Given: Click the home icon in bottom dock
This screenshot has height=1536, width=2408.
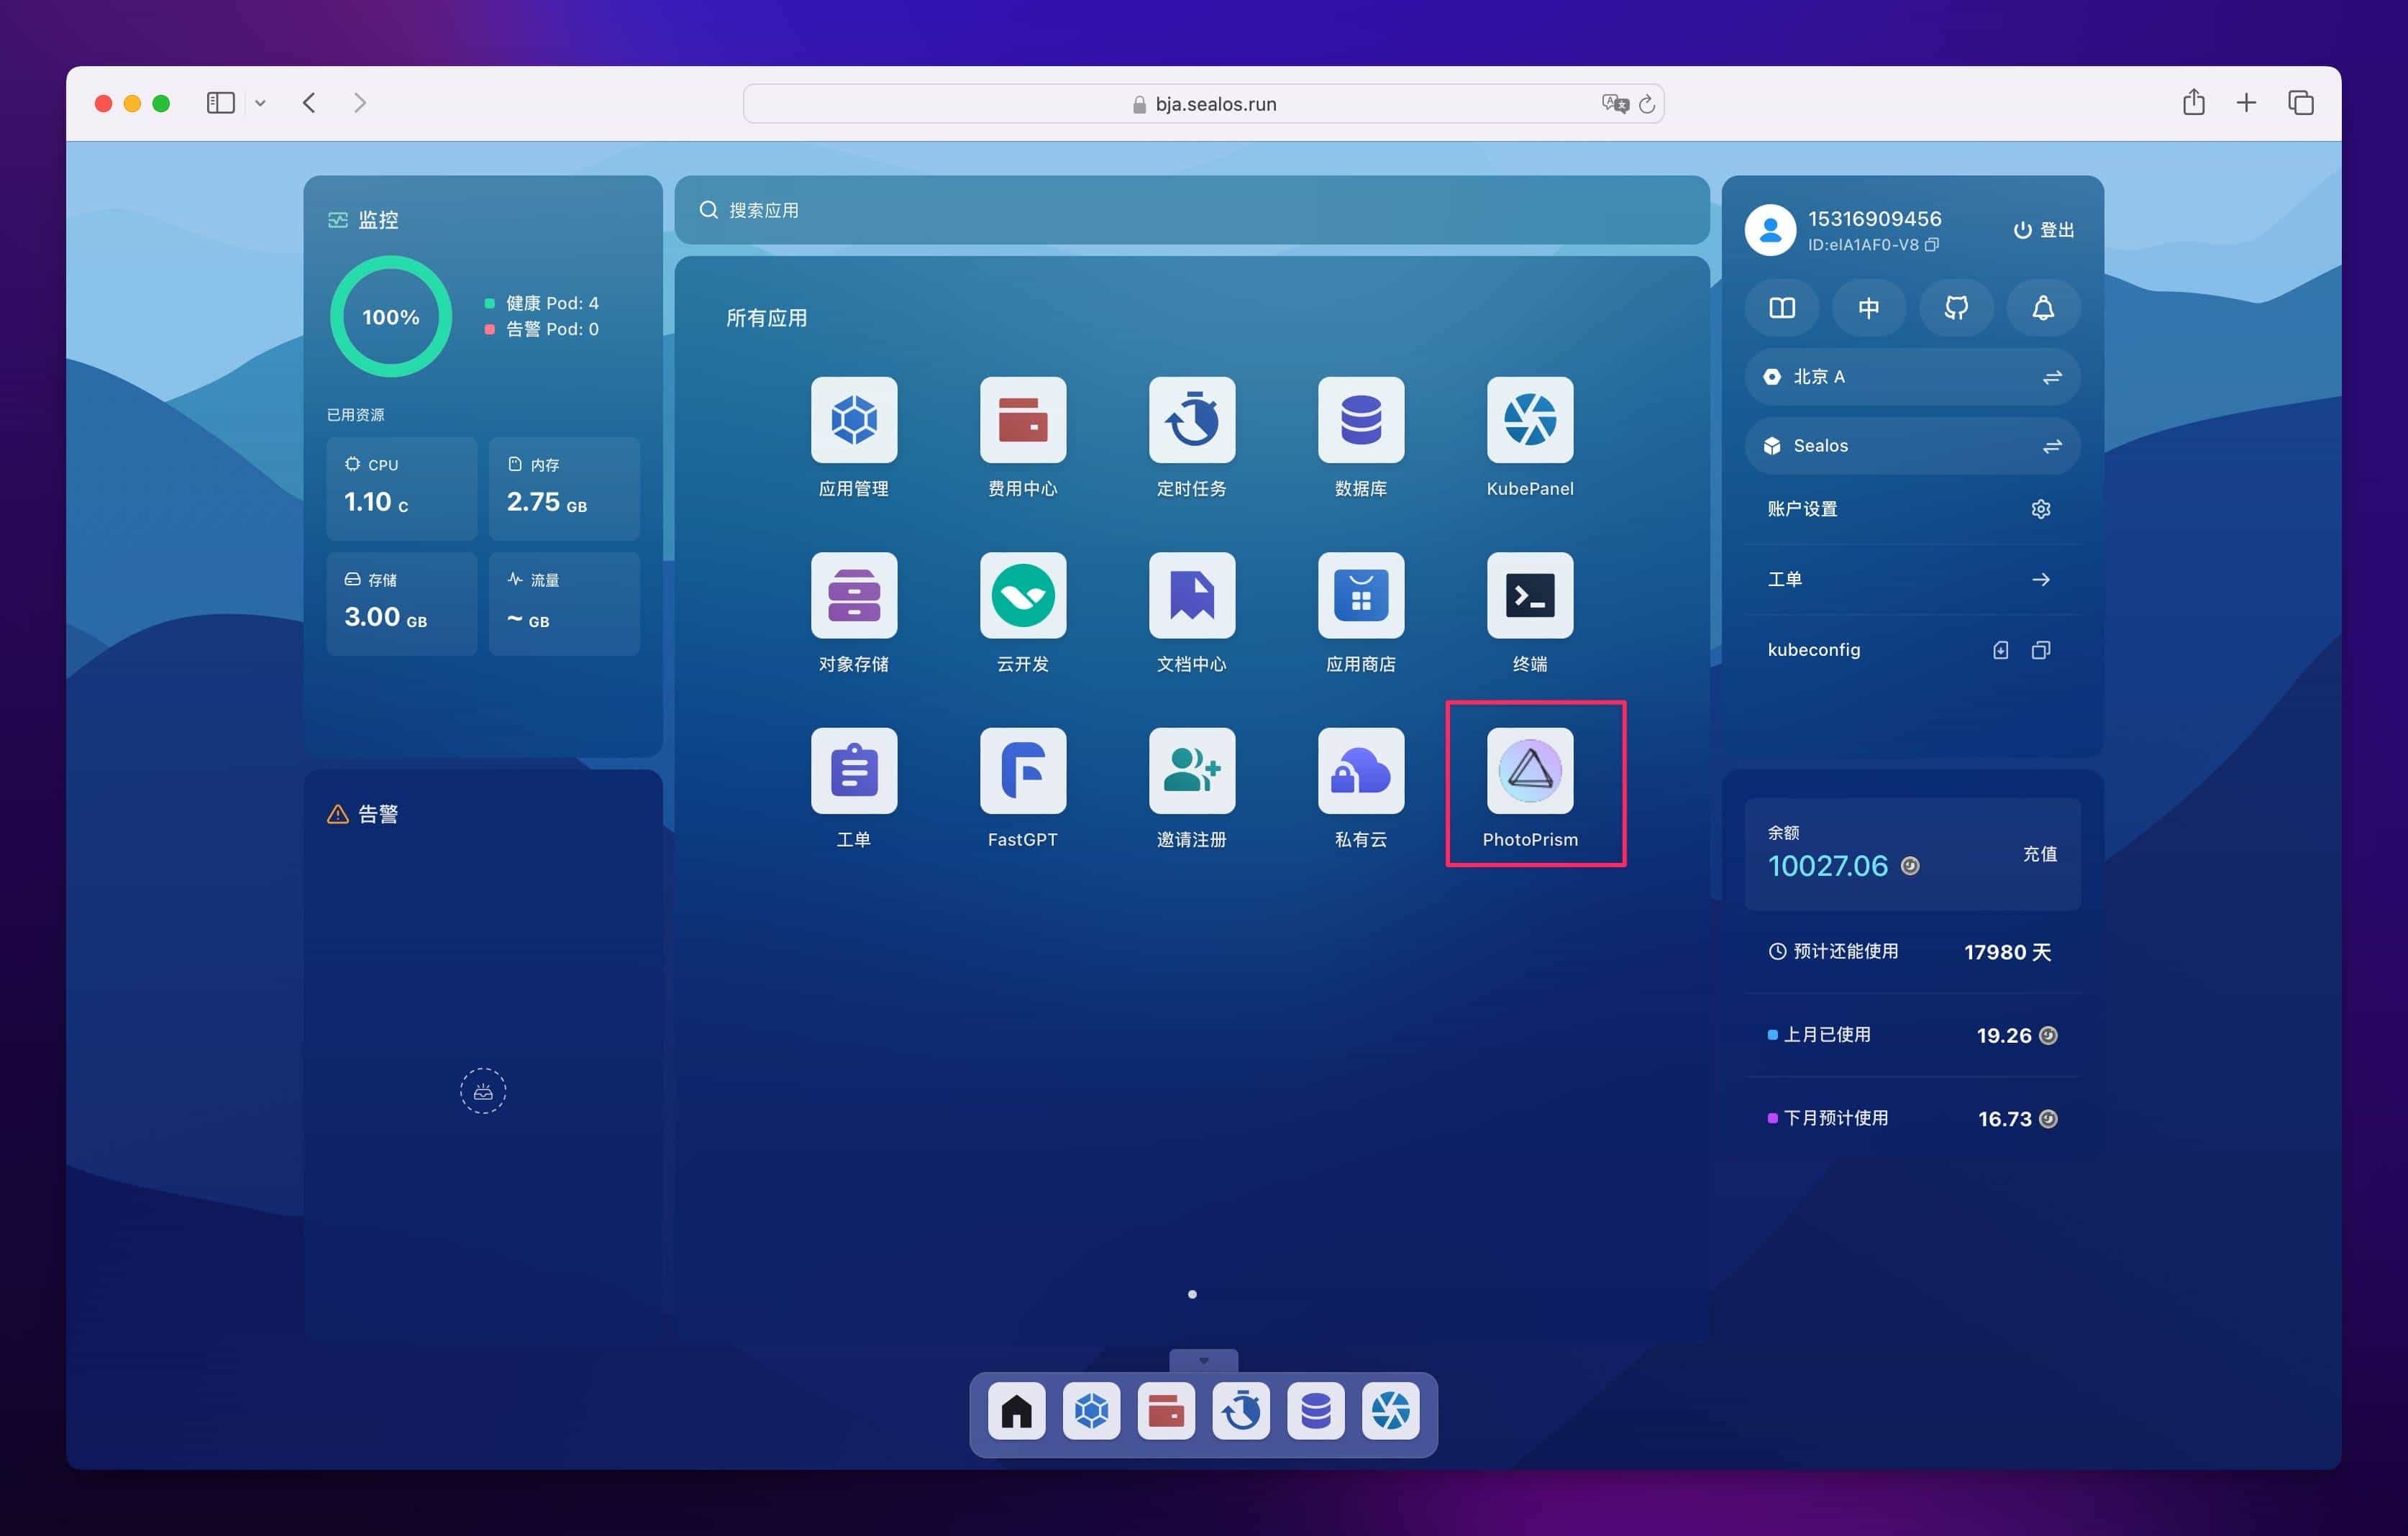Looking at the screenshot, I should pyautogui.click(x=1016, y=1411).
